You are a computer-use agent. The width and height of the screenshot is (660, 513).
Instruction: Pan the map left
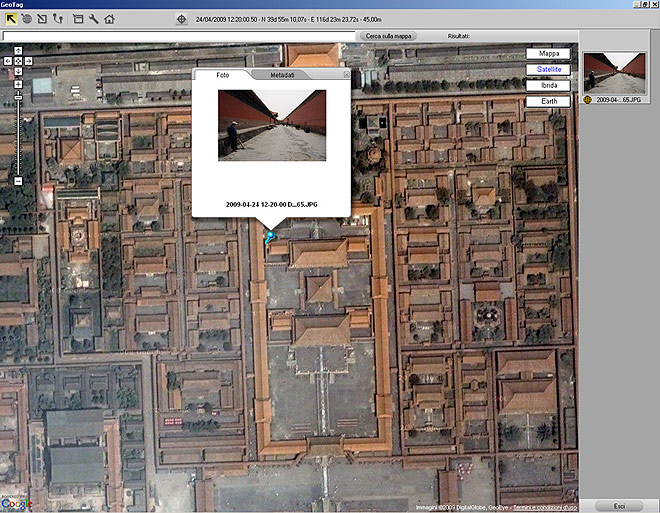pyautogui.click(x=8, y=61)
